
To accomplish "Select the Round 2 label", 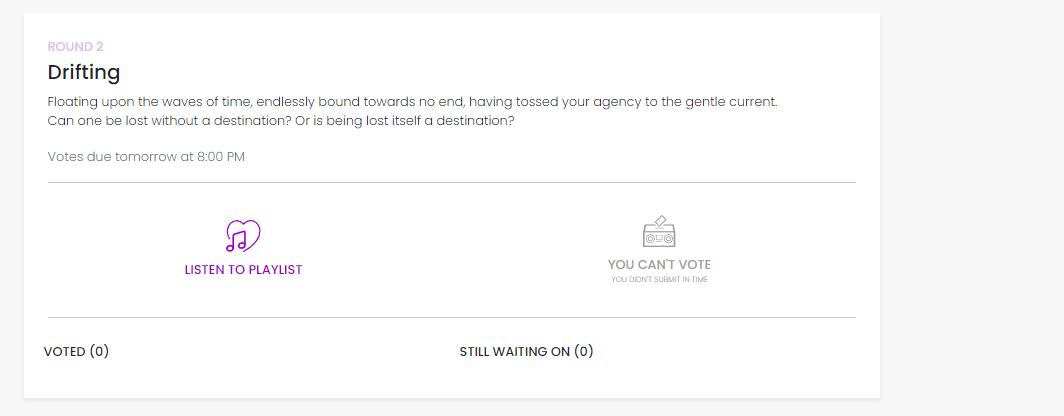I will pyautogui.click(x=75, y=47).
